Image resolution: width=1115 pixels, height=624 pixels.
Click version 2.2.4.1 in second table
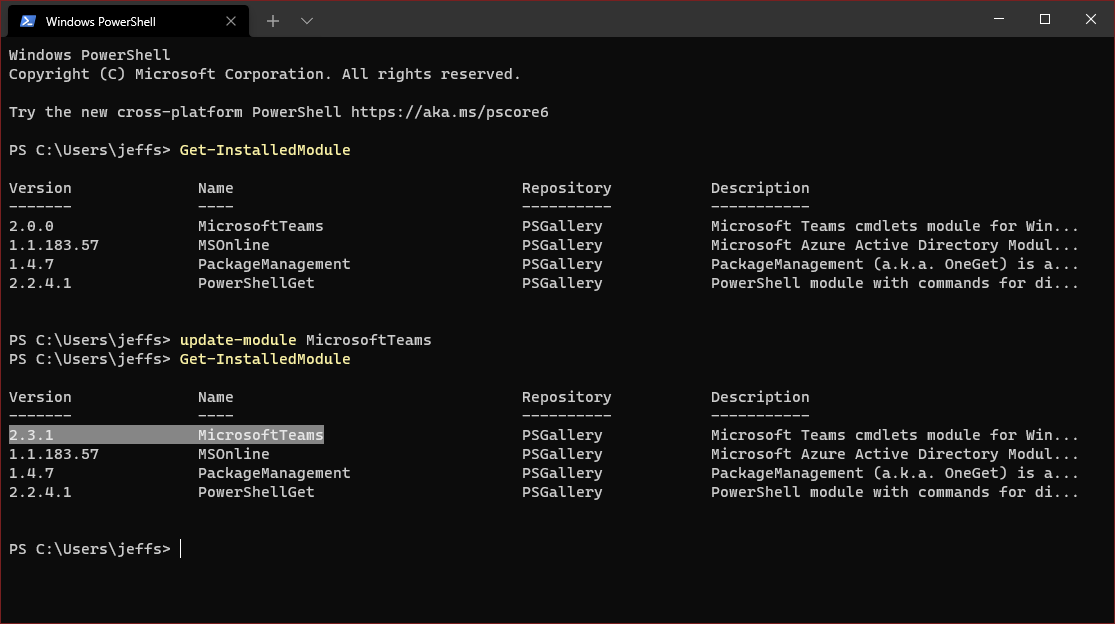(x=40, y=492)
